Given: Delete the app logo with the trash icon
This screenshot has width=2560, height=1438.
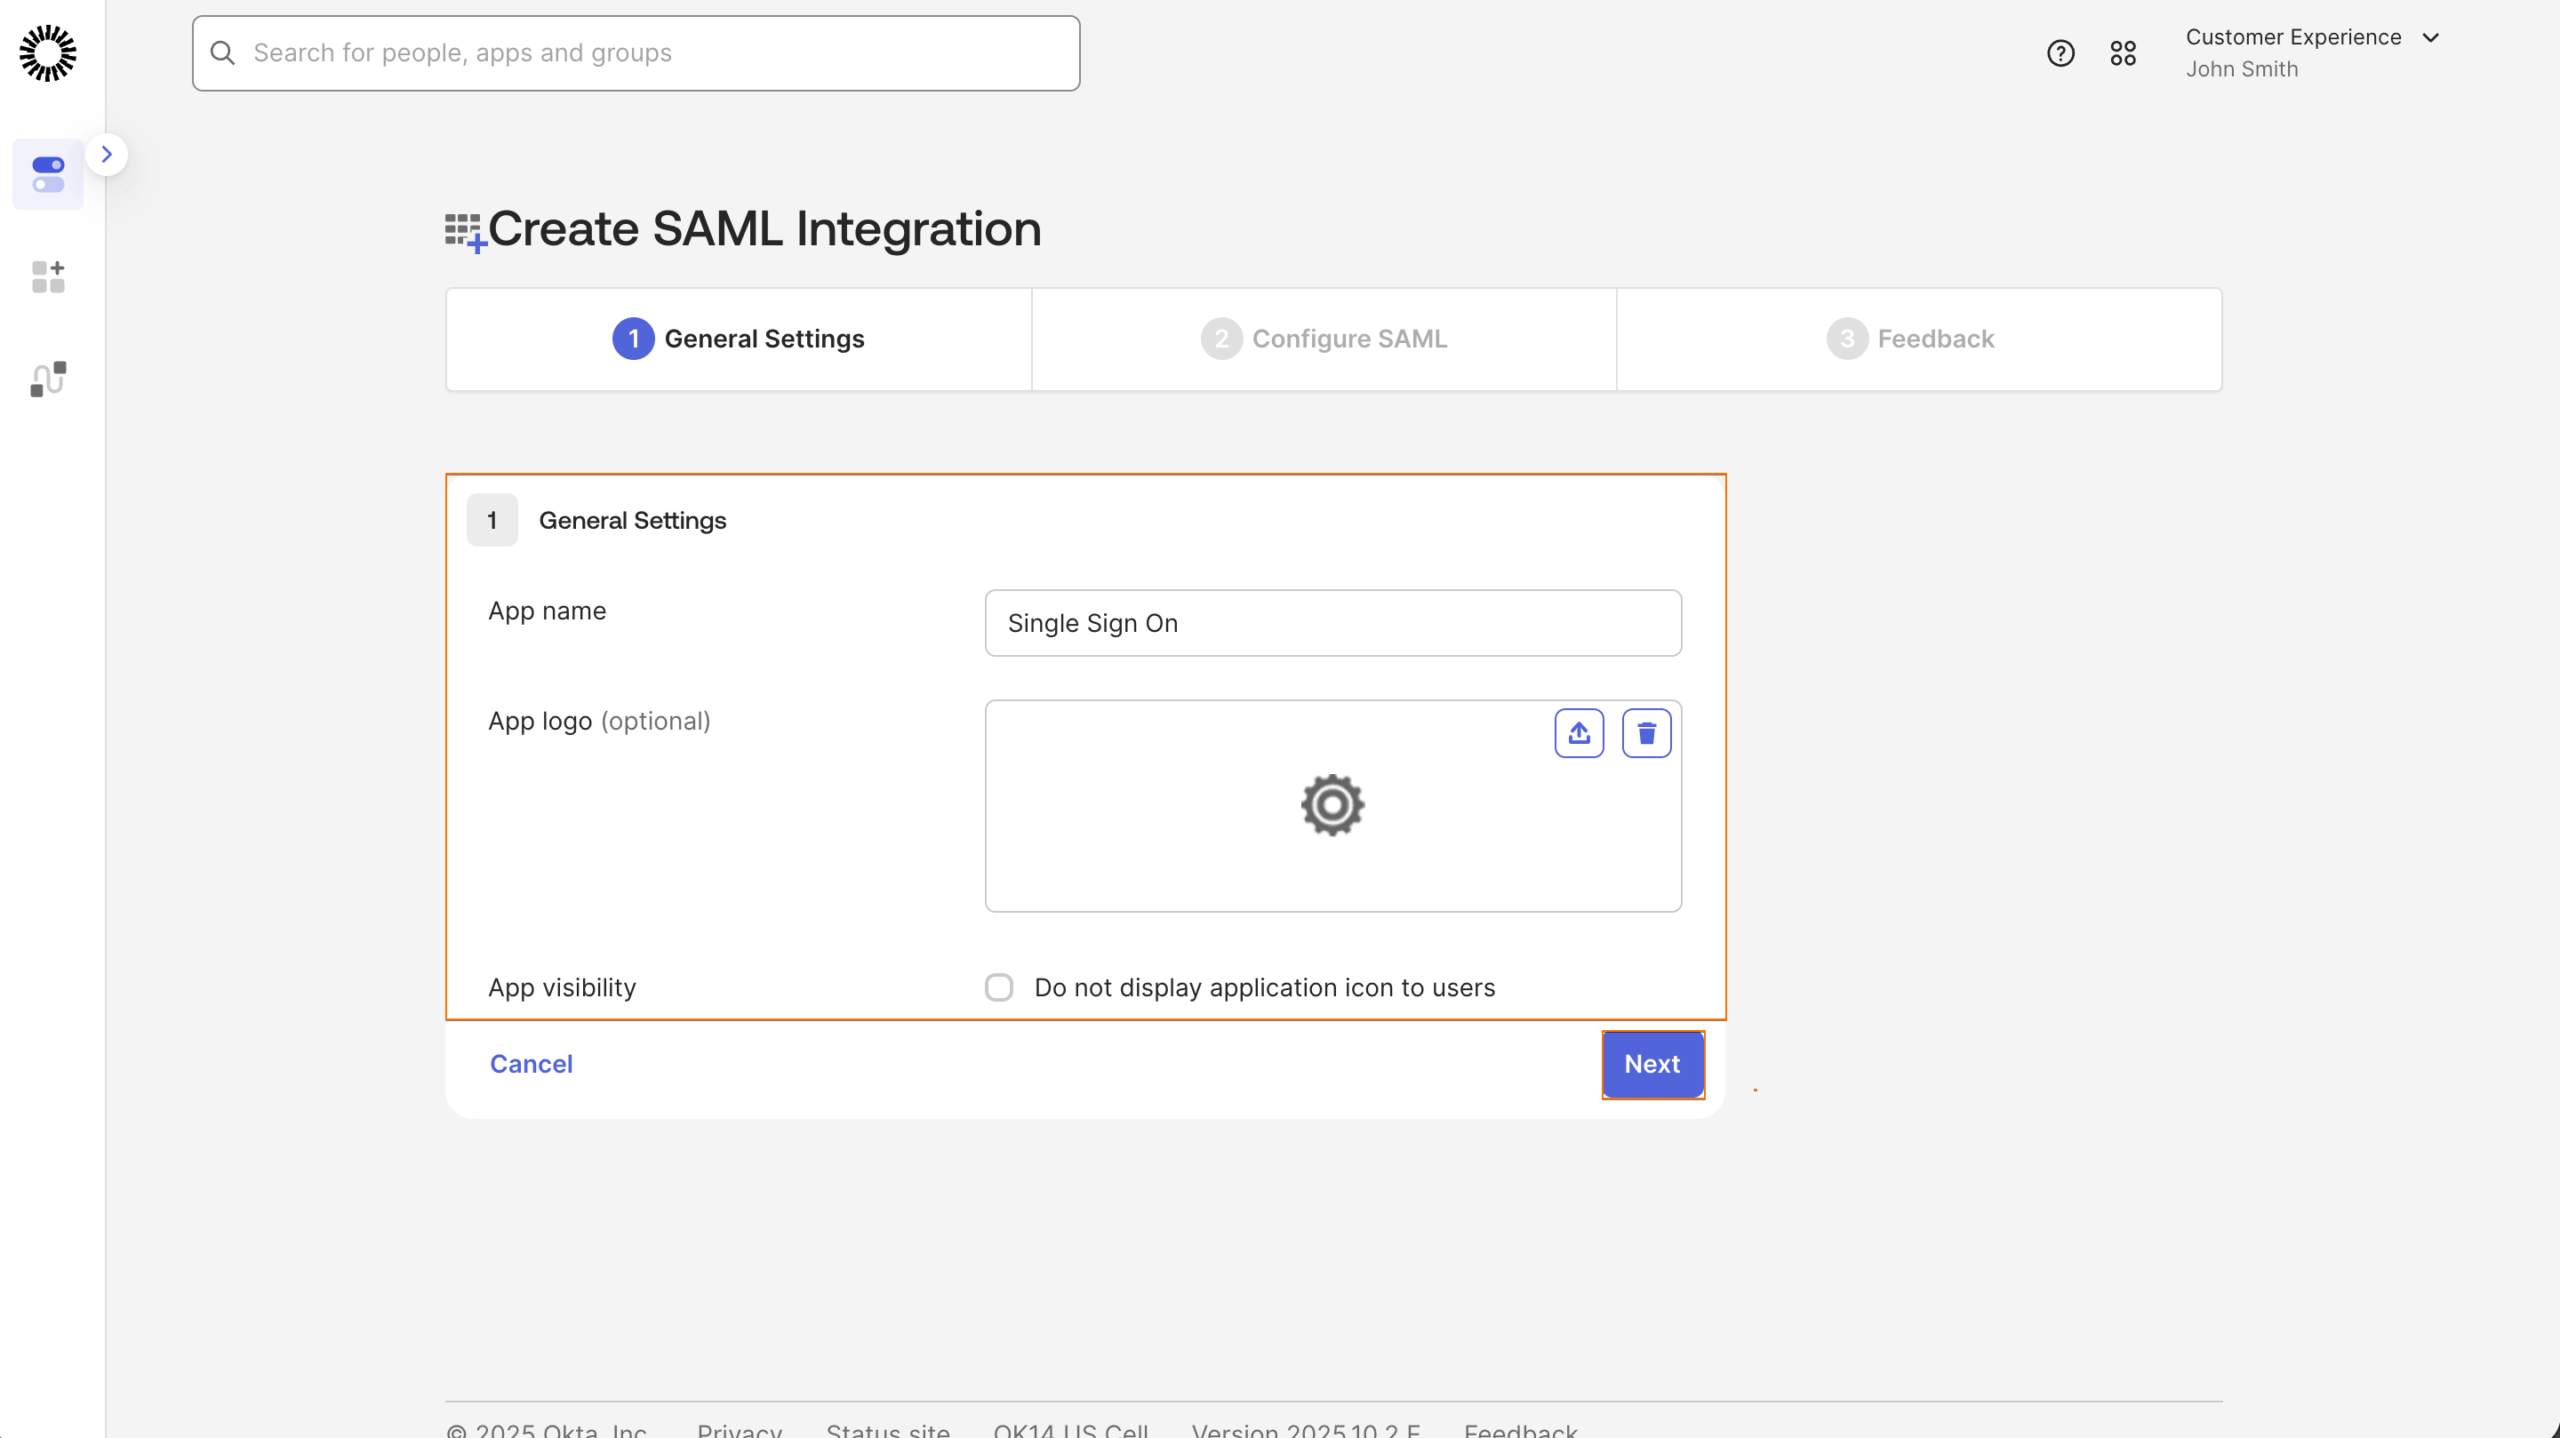Looking at the screenshot, I should pyautogui.click(x=1646, y=732).
